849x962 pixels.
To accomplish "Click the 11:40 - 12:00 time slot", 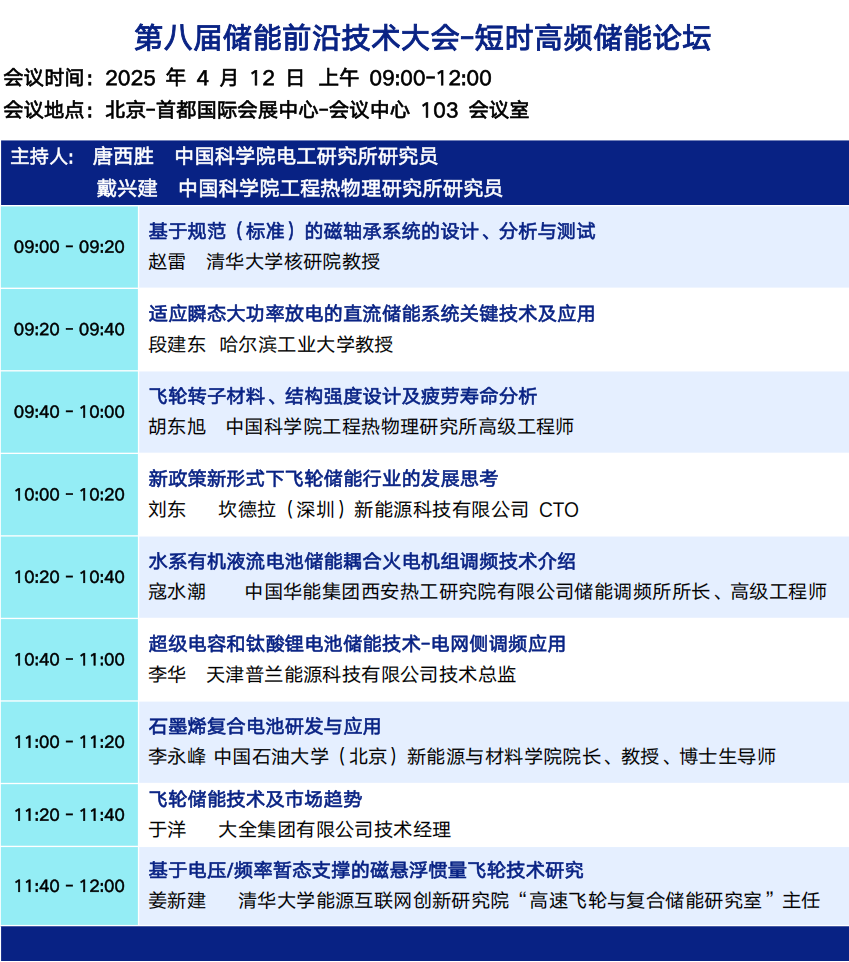I will [x=69, y=886].
